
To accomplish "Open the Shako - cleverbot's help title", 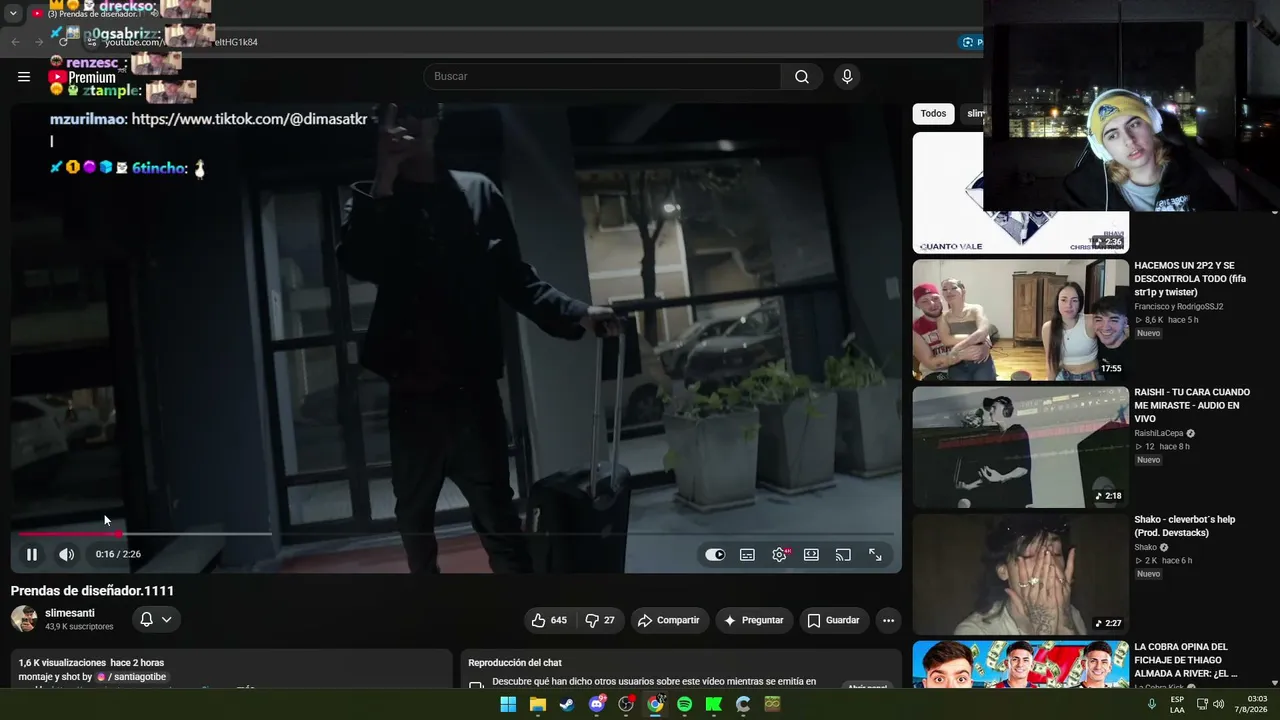I will [x=1185, y=526].
